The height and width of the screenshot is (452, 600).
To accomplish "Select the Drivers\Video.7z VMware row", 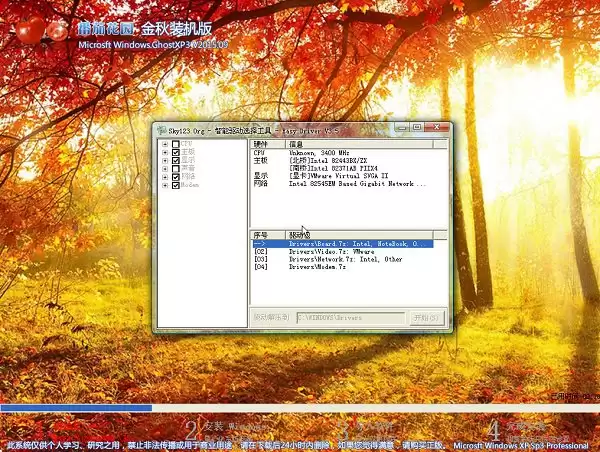I will 332,251.
